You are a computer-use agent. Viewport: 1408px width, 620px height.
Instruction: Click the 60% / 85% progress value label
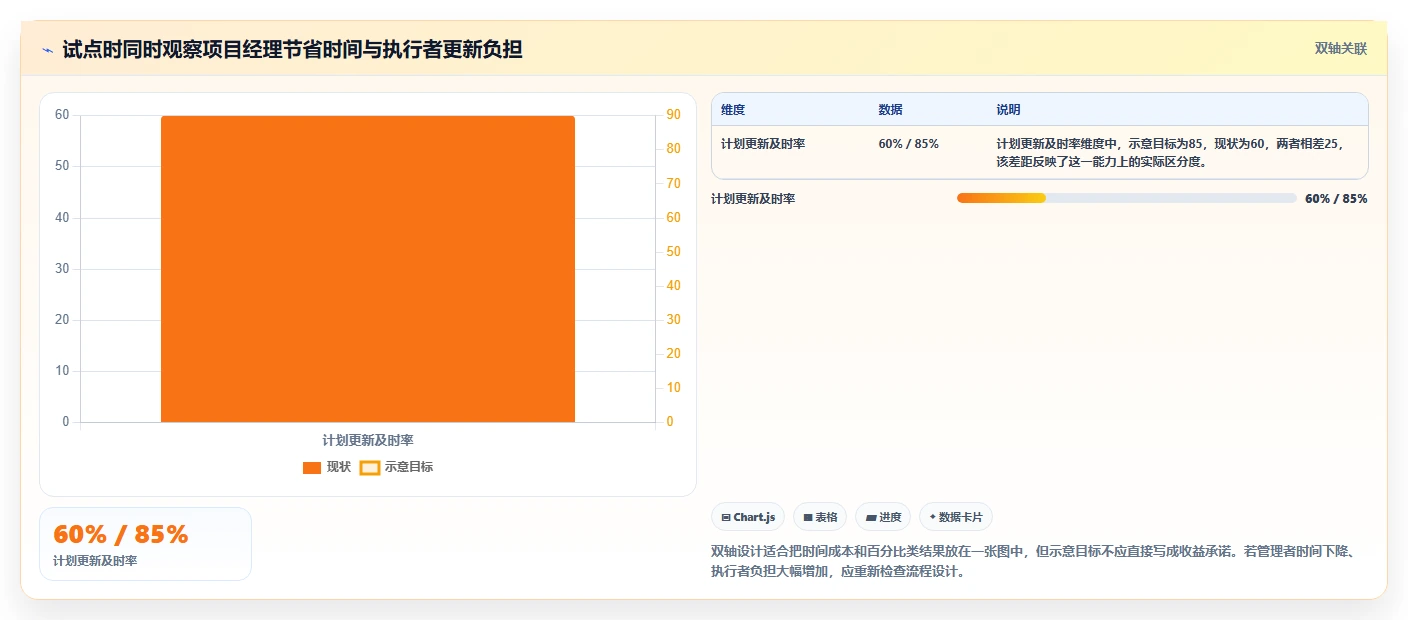point(1336,199)
